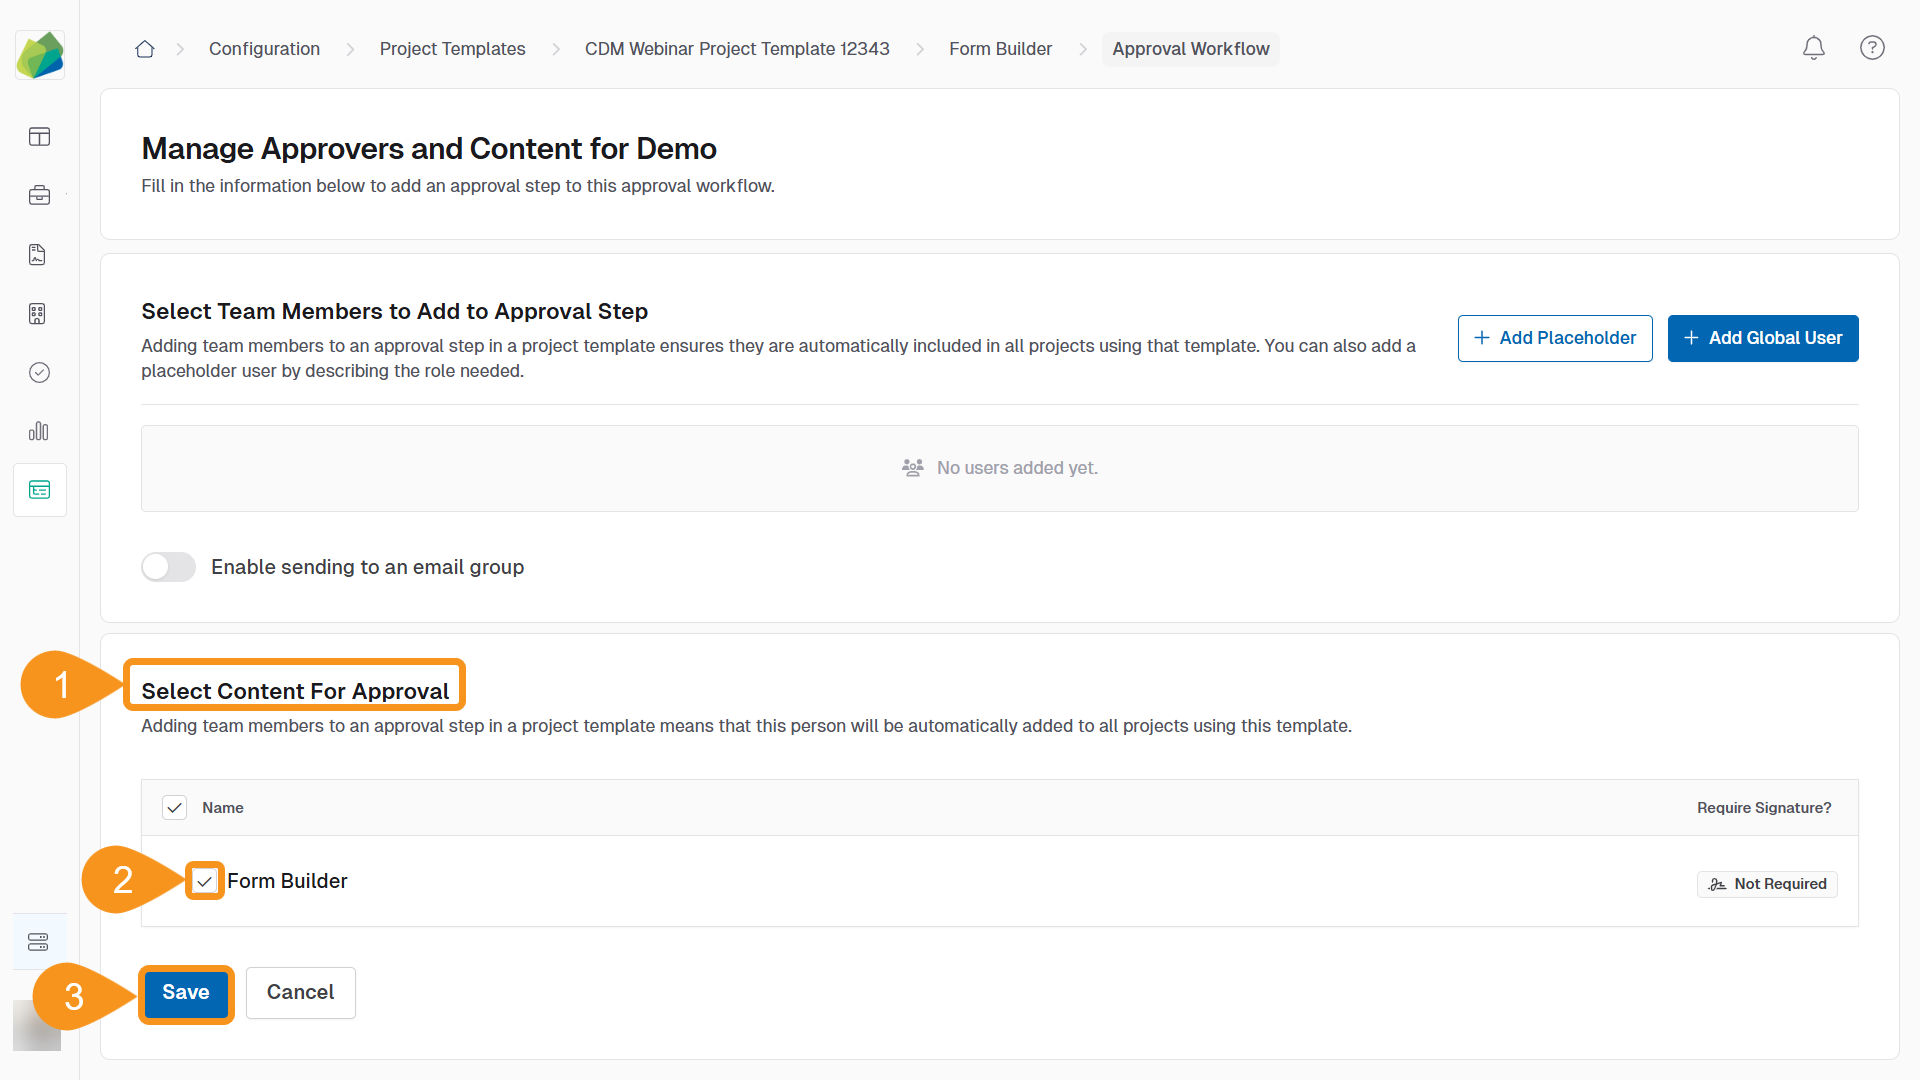Viewport: 1920px width, 1080px height.
Task: Uncheck the Form Builder checkbox
Action: tap(205, 881)
